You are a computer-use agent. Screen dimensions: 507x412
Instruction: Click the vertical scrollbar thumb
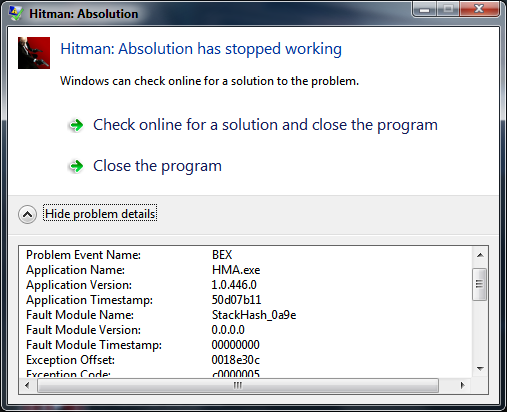479,284
